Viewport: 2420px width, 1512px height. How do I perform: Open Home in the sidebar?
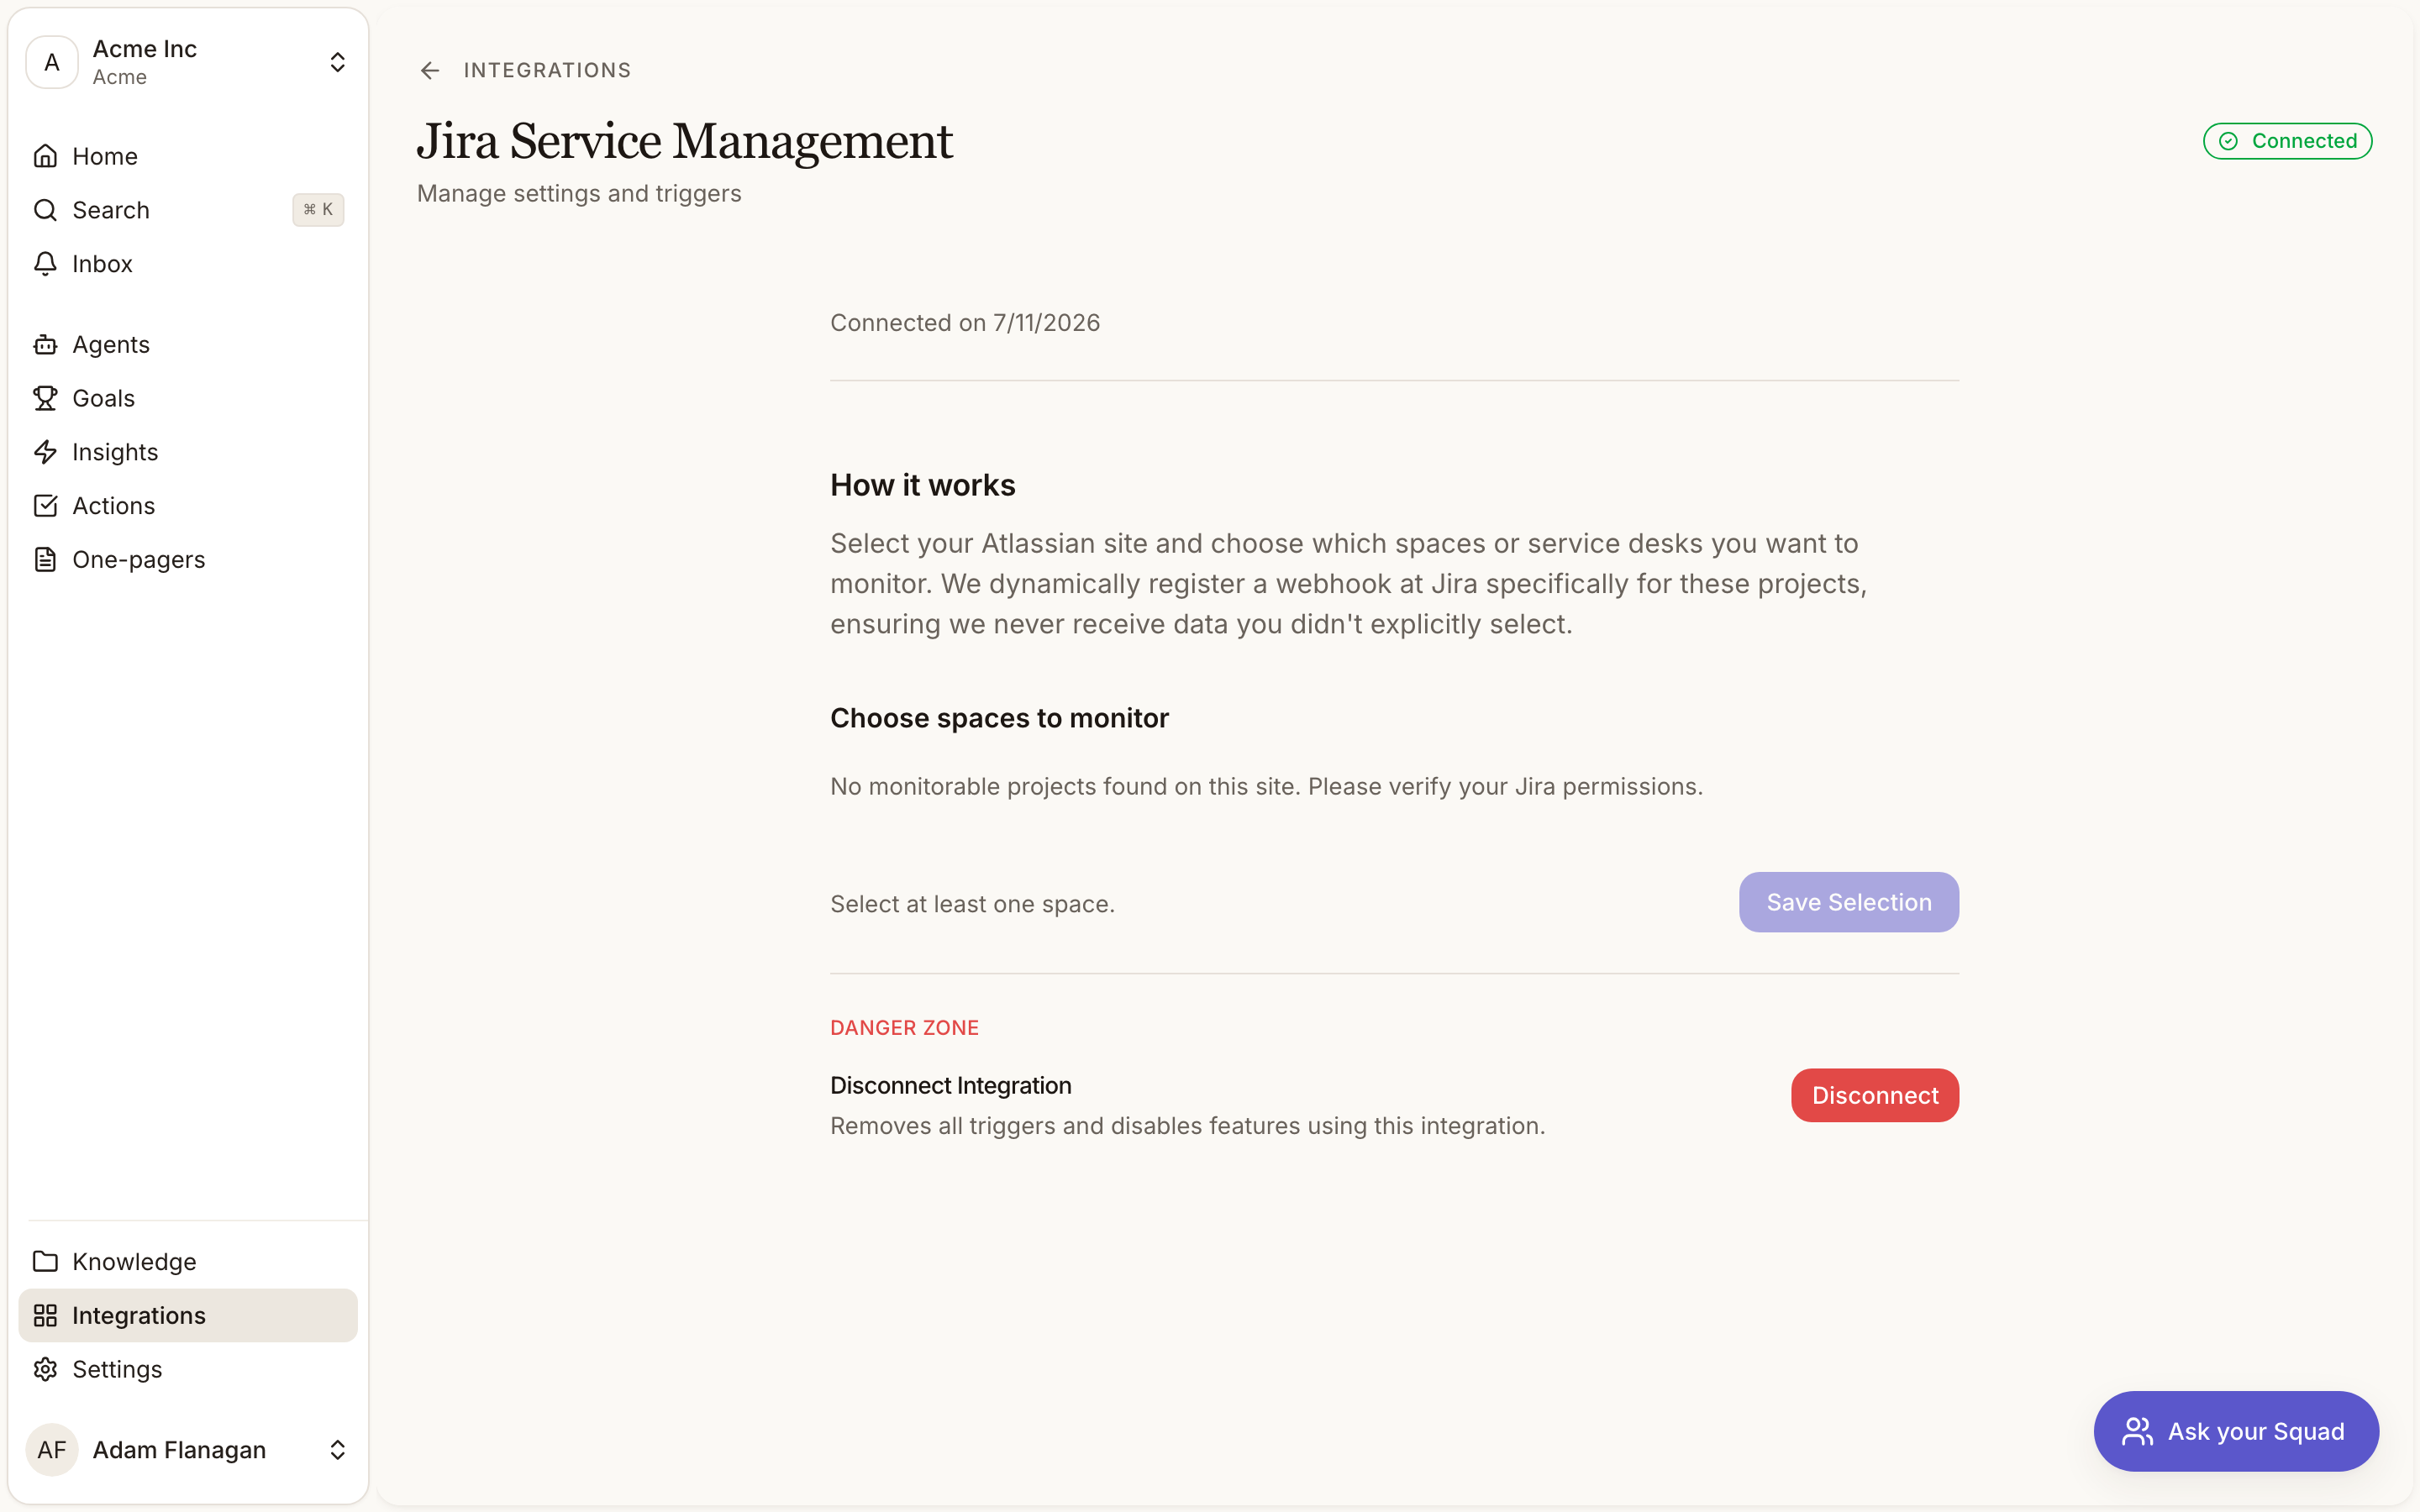point(188,156)
